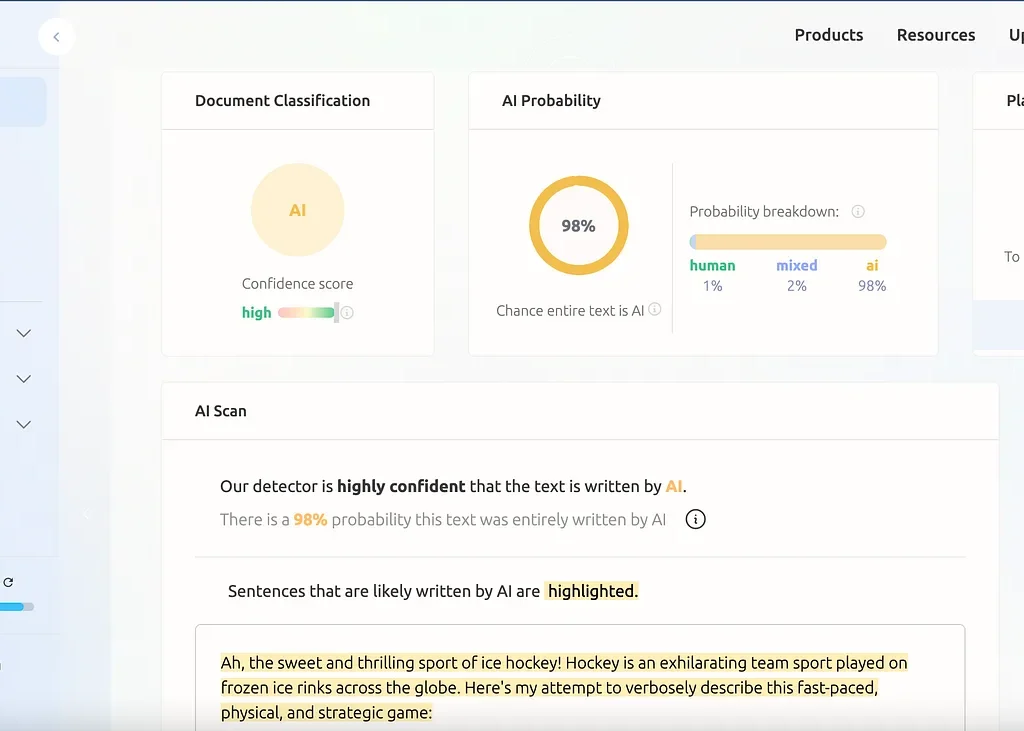The image size is (1024, 731).
Task: Click the probability breakdown bar
Action: click(x=788, y=242)
